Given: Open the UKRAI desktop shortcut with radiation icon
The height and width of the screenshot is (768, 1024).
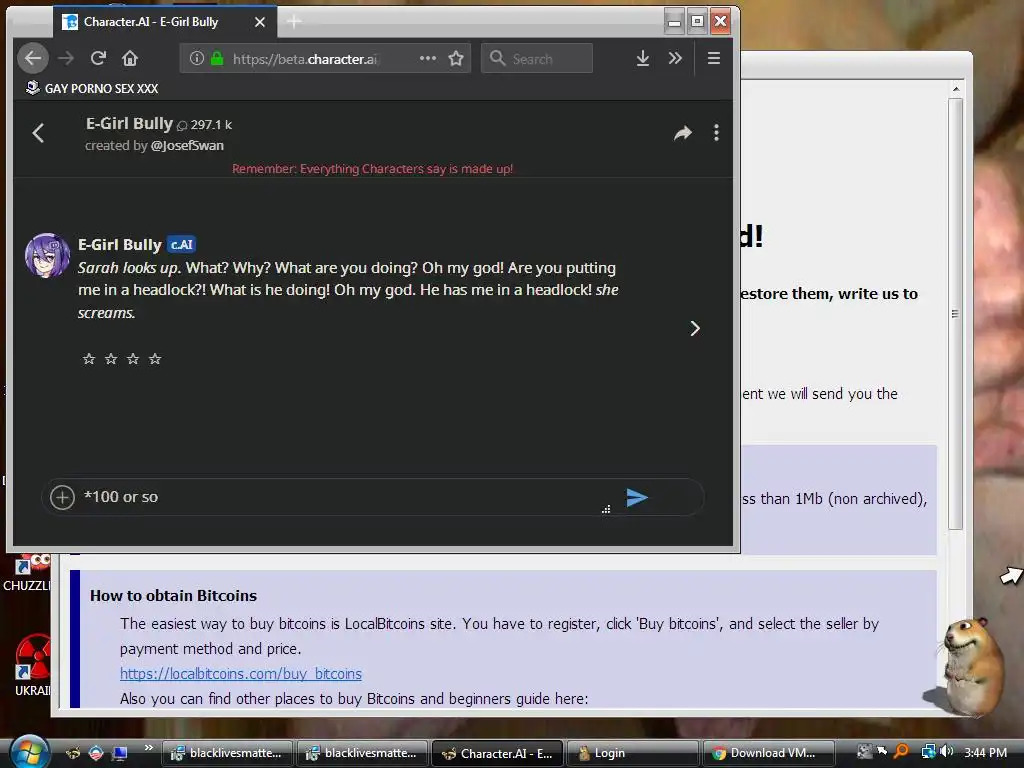Looking at the screenshot, I should tap(31, 665).
